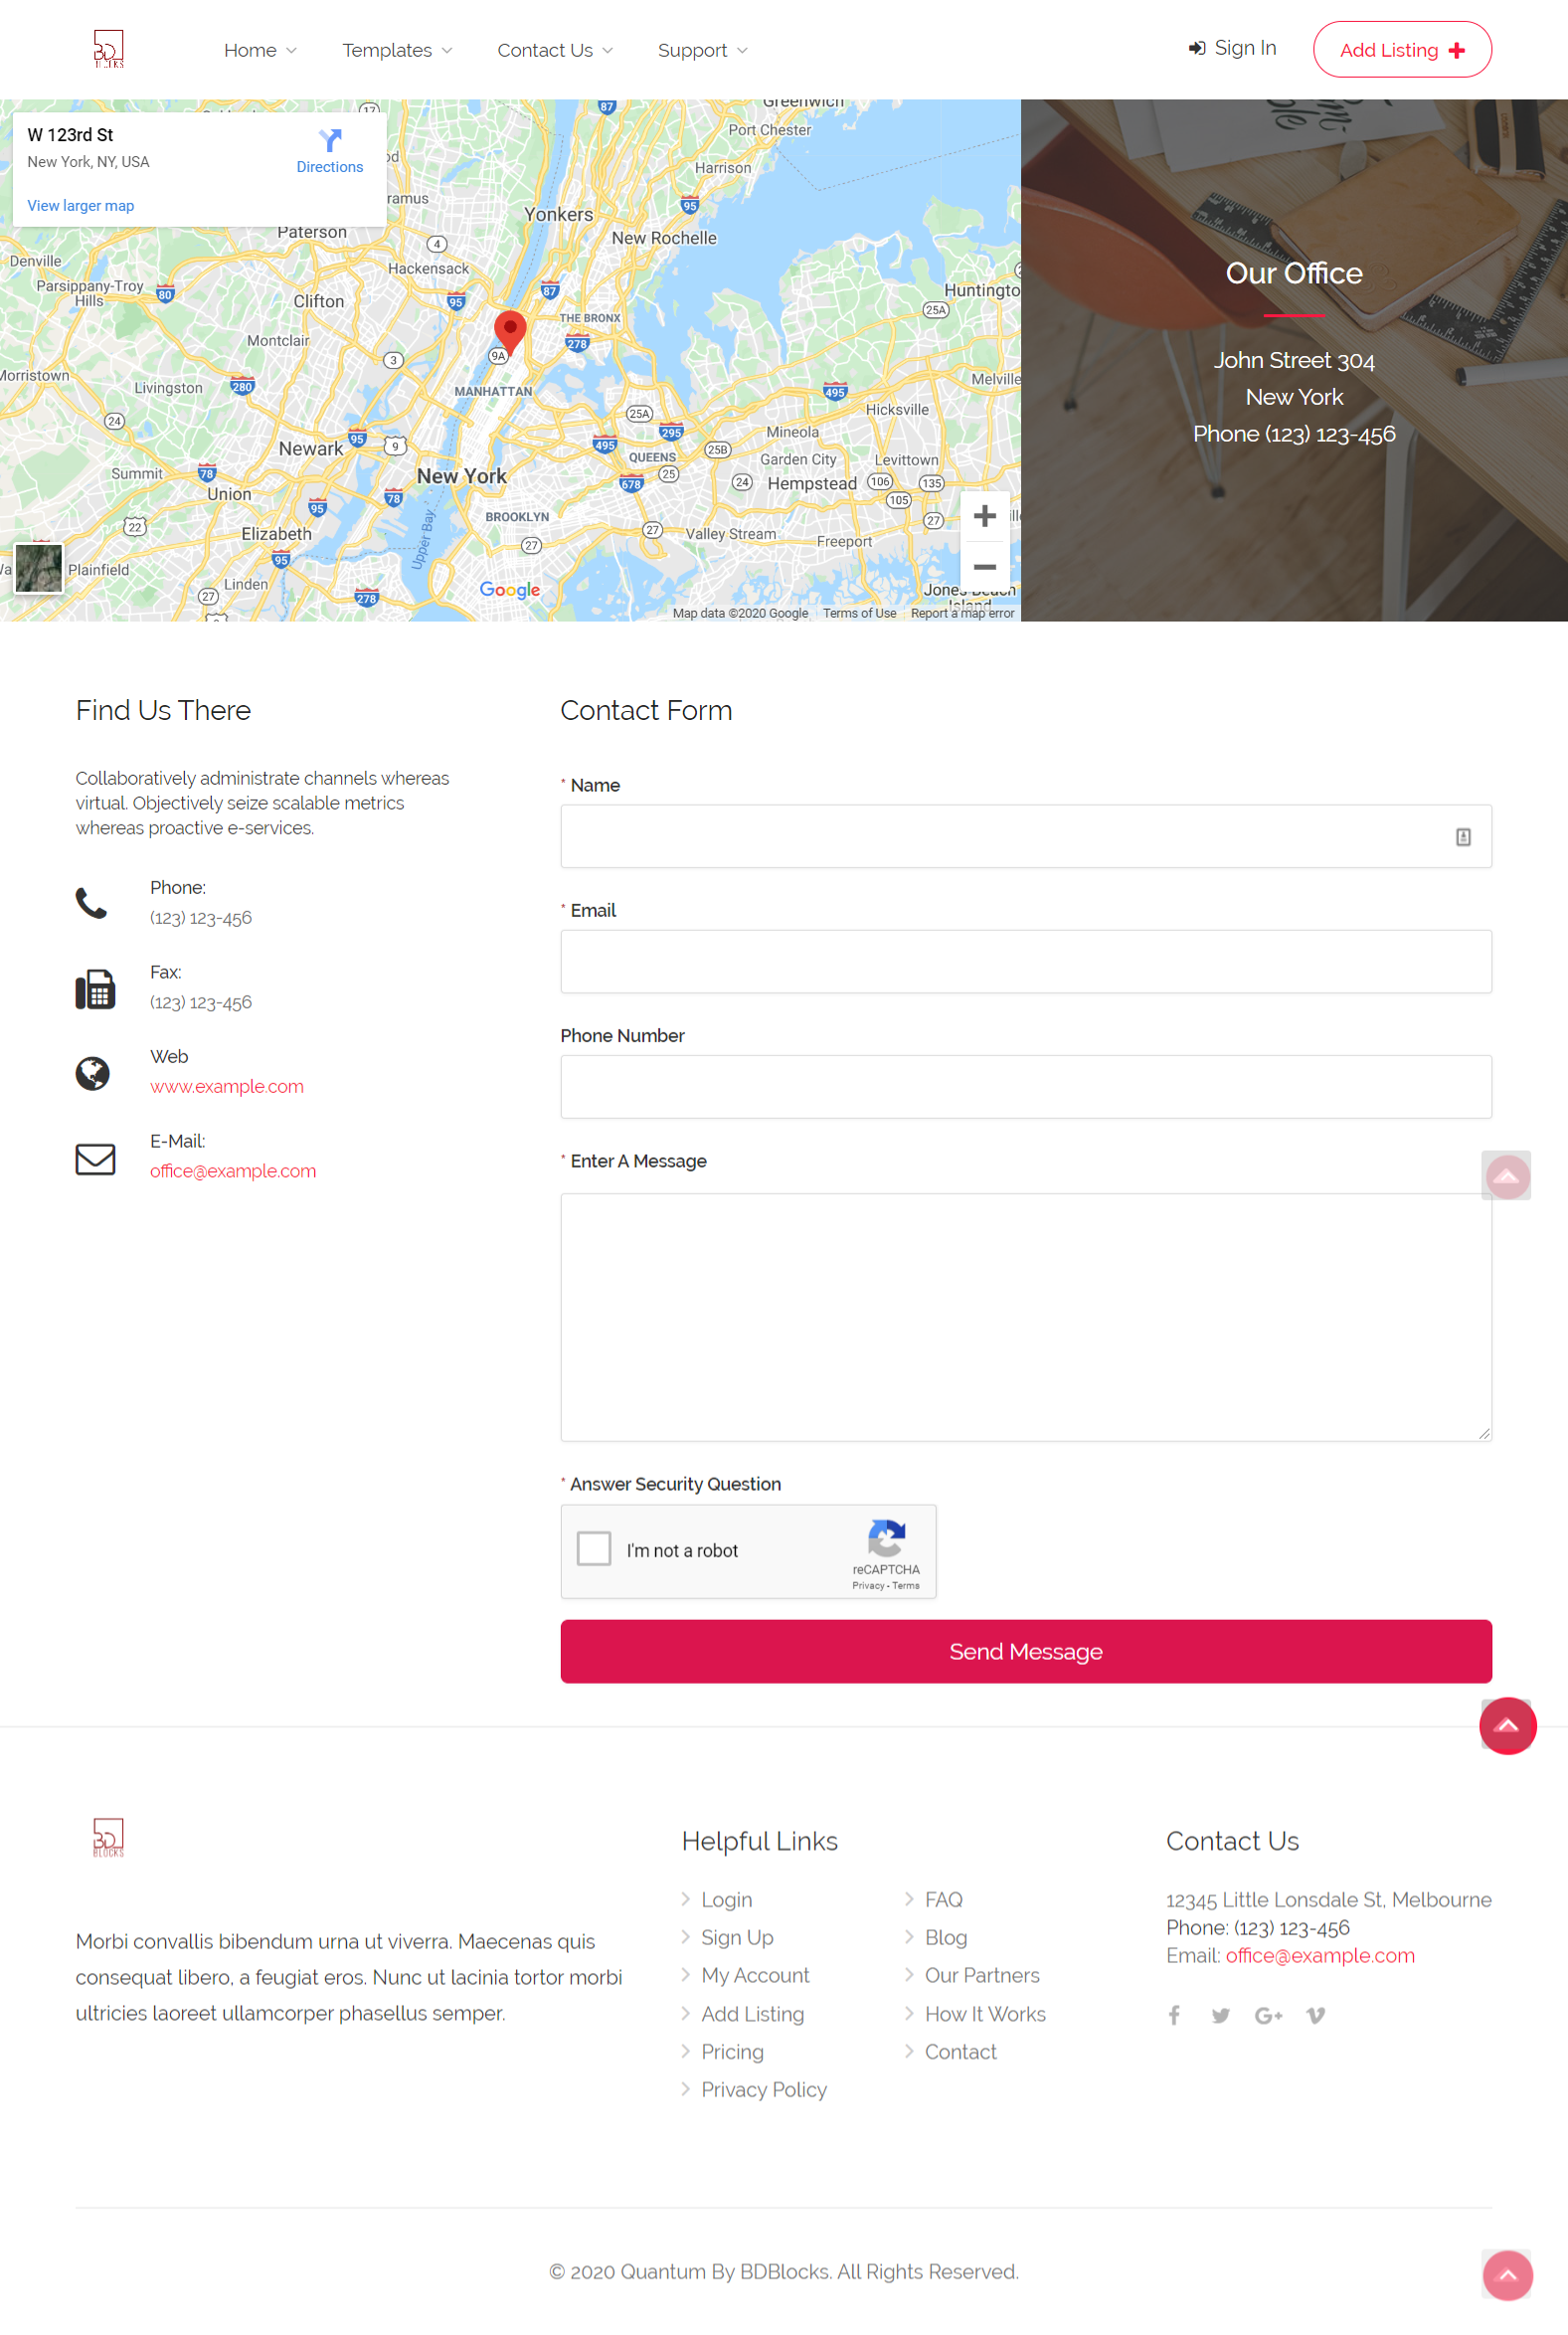
Task: Click scroll-to-top button beside copyright line
Action: [1507, 2275]
